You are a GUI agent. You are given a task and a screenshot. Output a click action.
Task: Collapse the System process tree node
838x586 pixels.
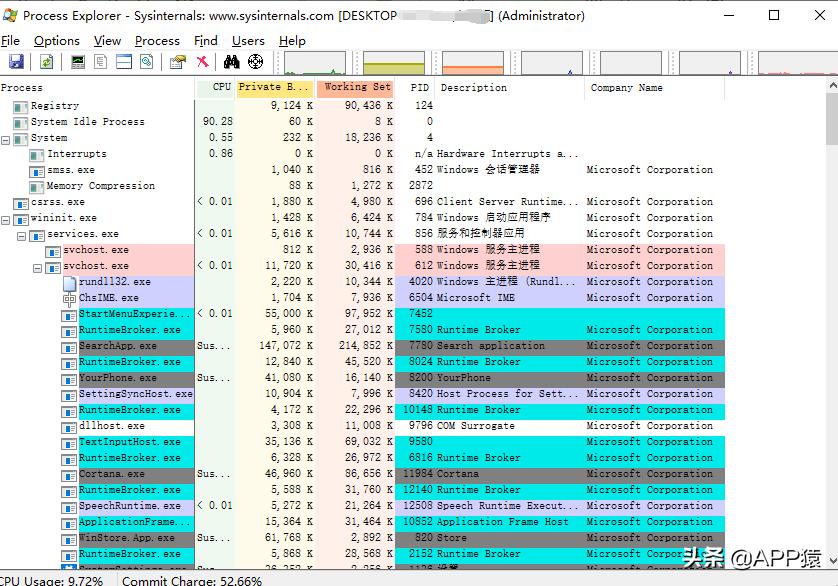(x=6, y=138)
